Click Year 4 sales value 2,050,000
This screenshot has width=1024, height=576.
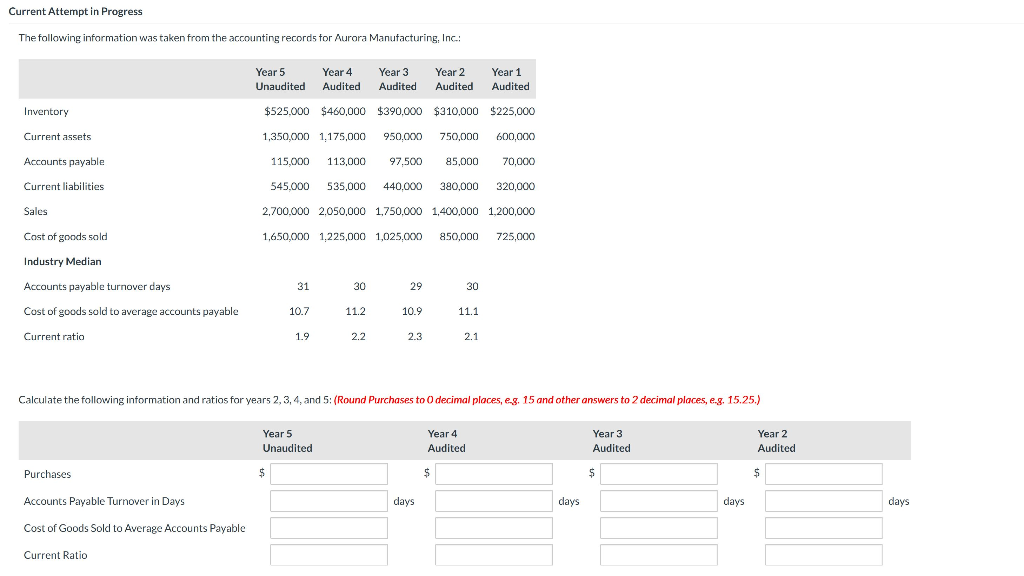click(342, 212)
